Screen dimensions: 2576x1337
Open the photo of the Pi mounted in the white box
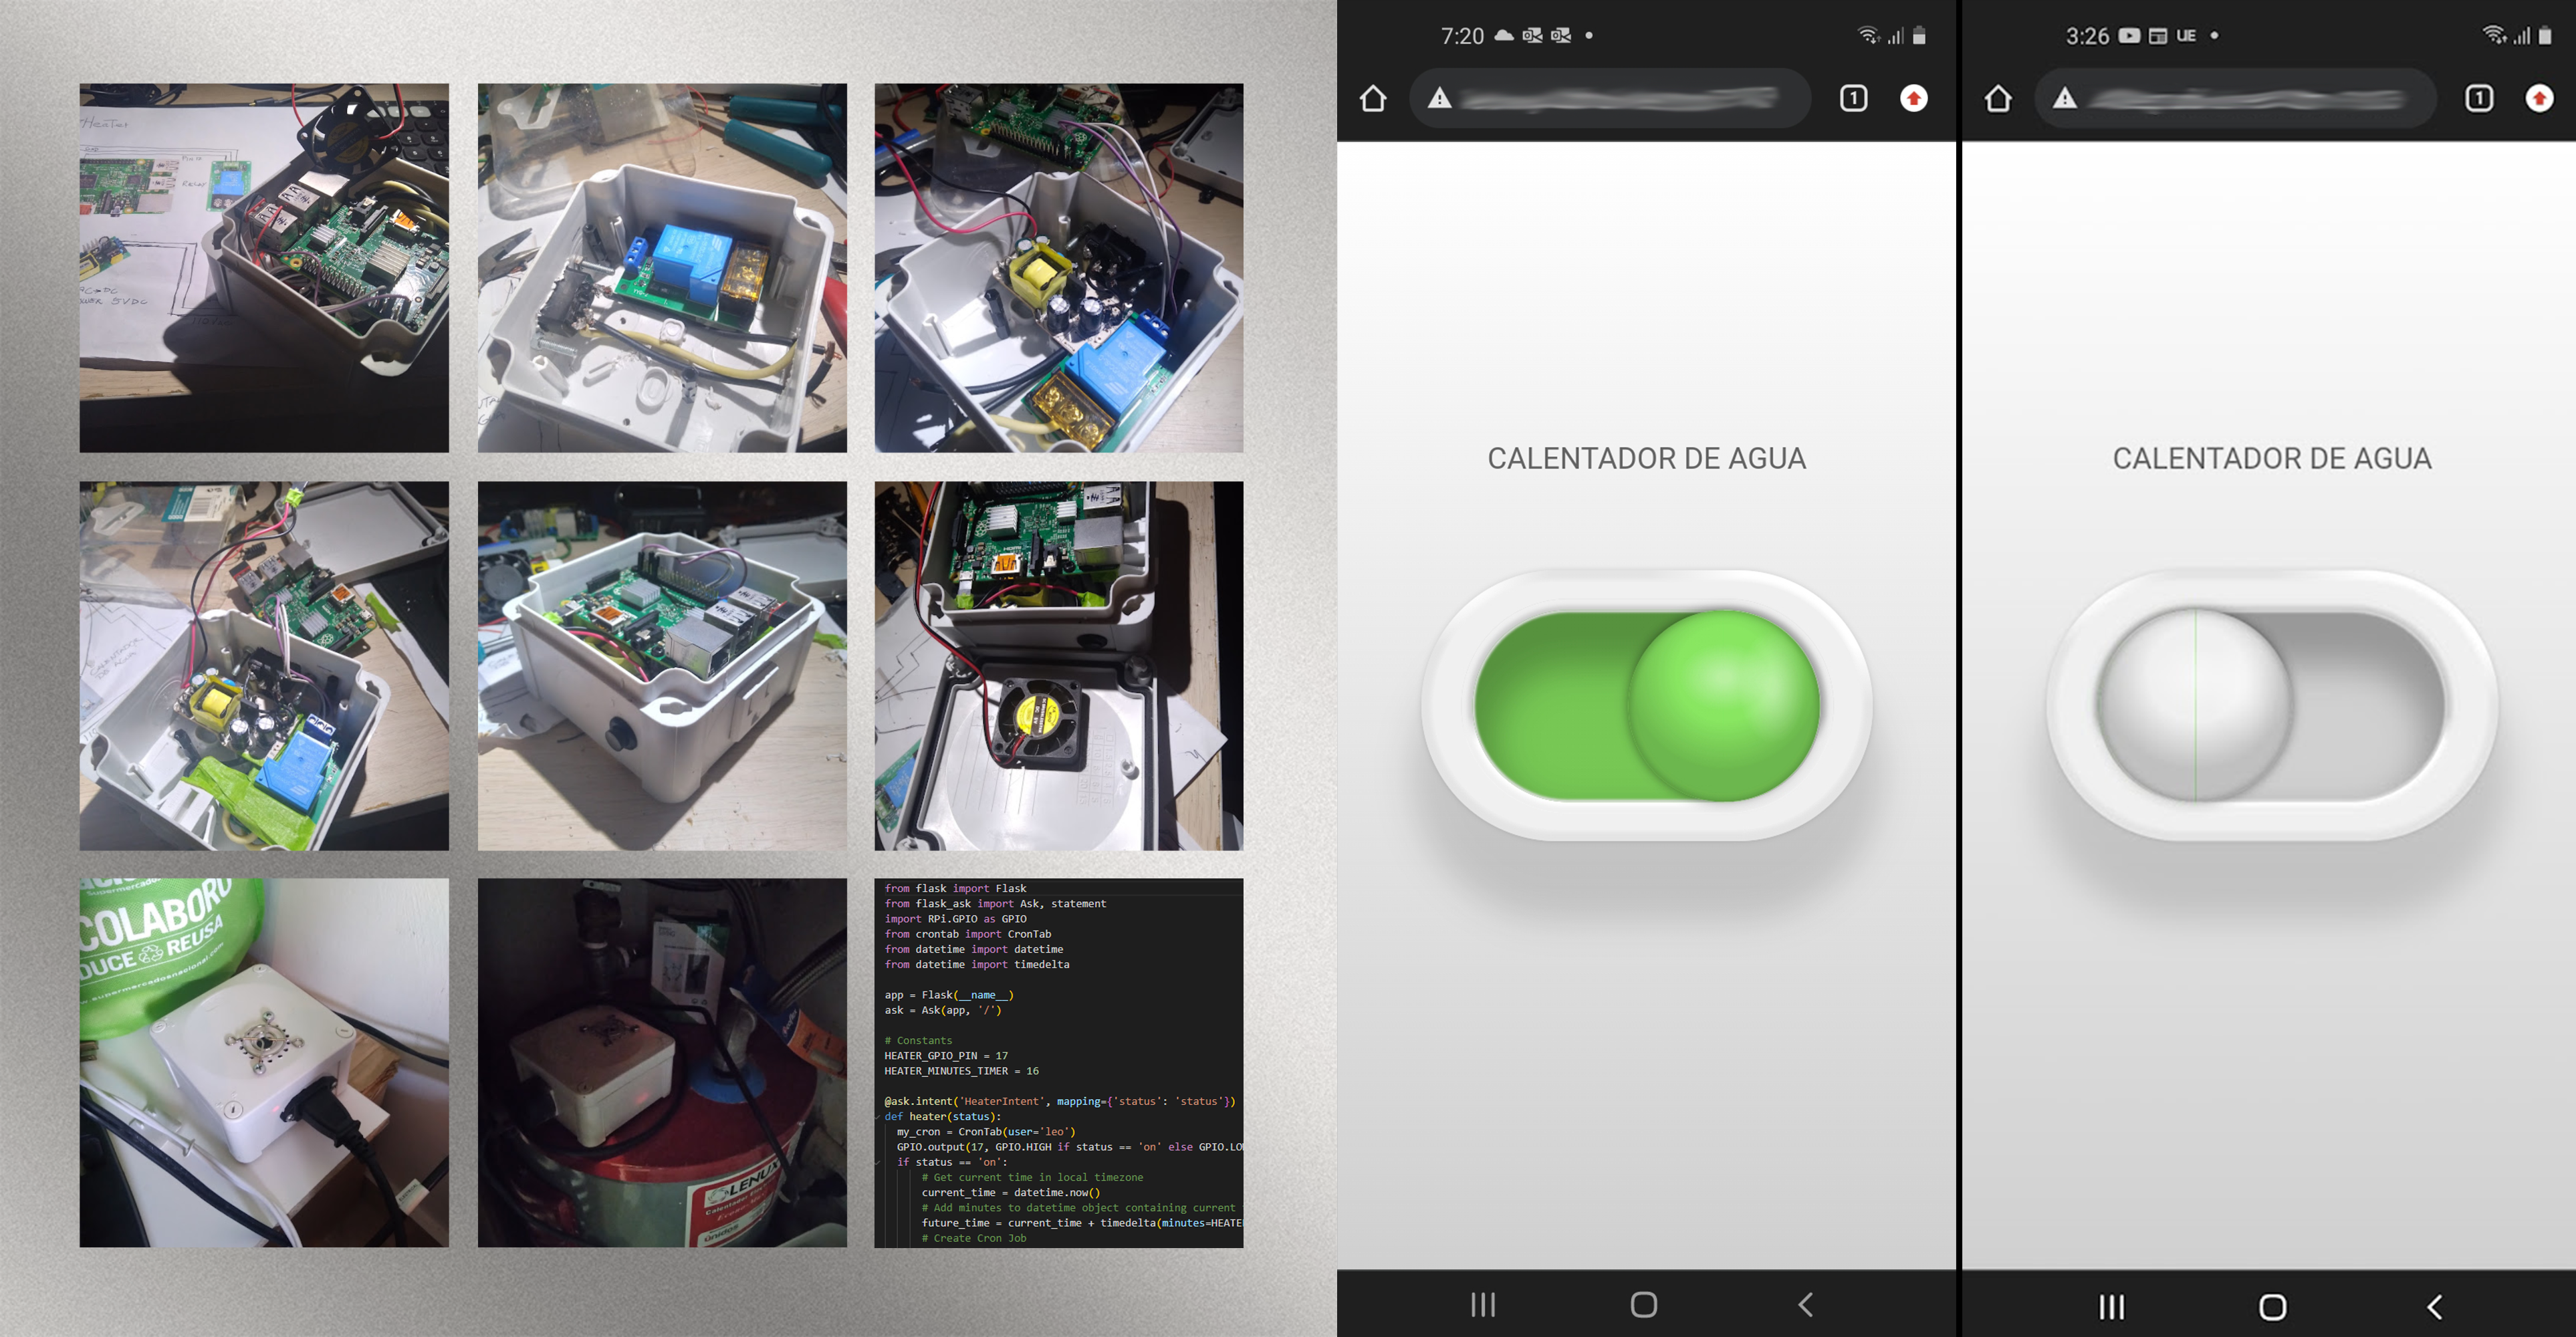click(x=662, y=666)
